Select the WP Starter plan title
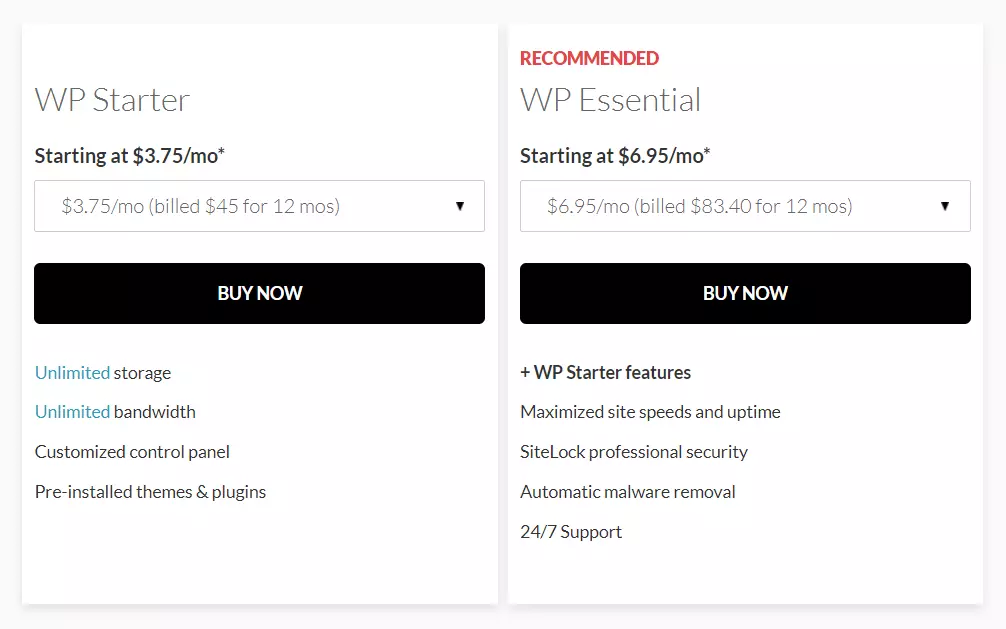The height and width of the screenshot is (629, 1006). tap(112, 100)
